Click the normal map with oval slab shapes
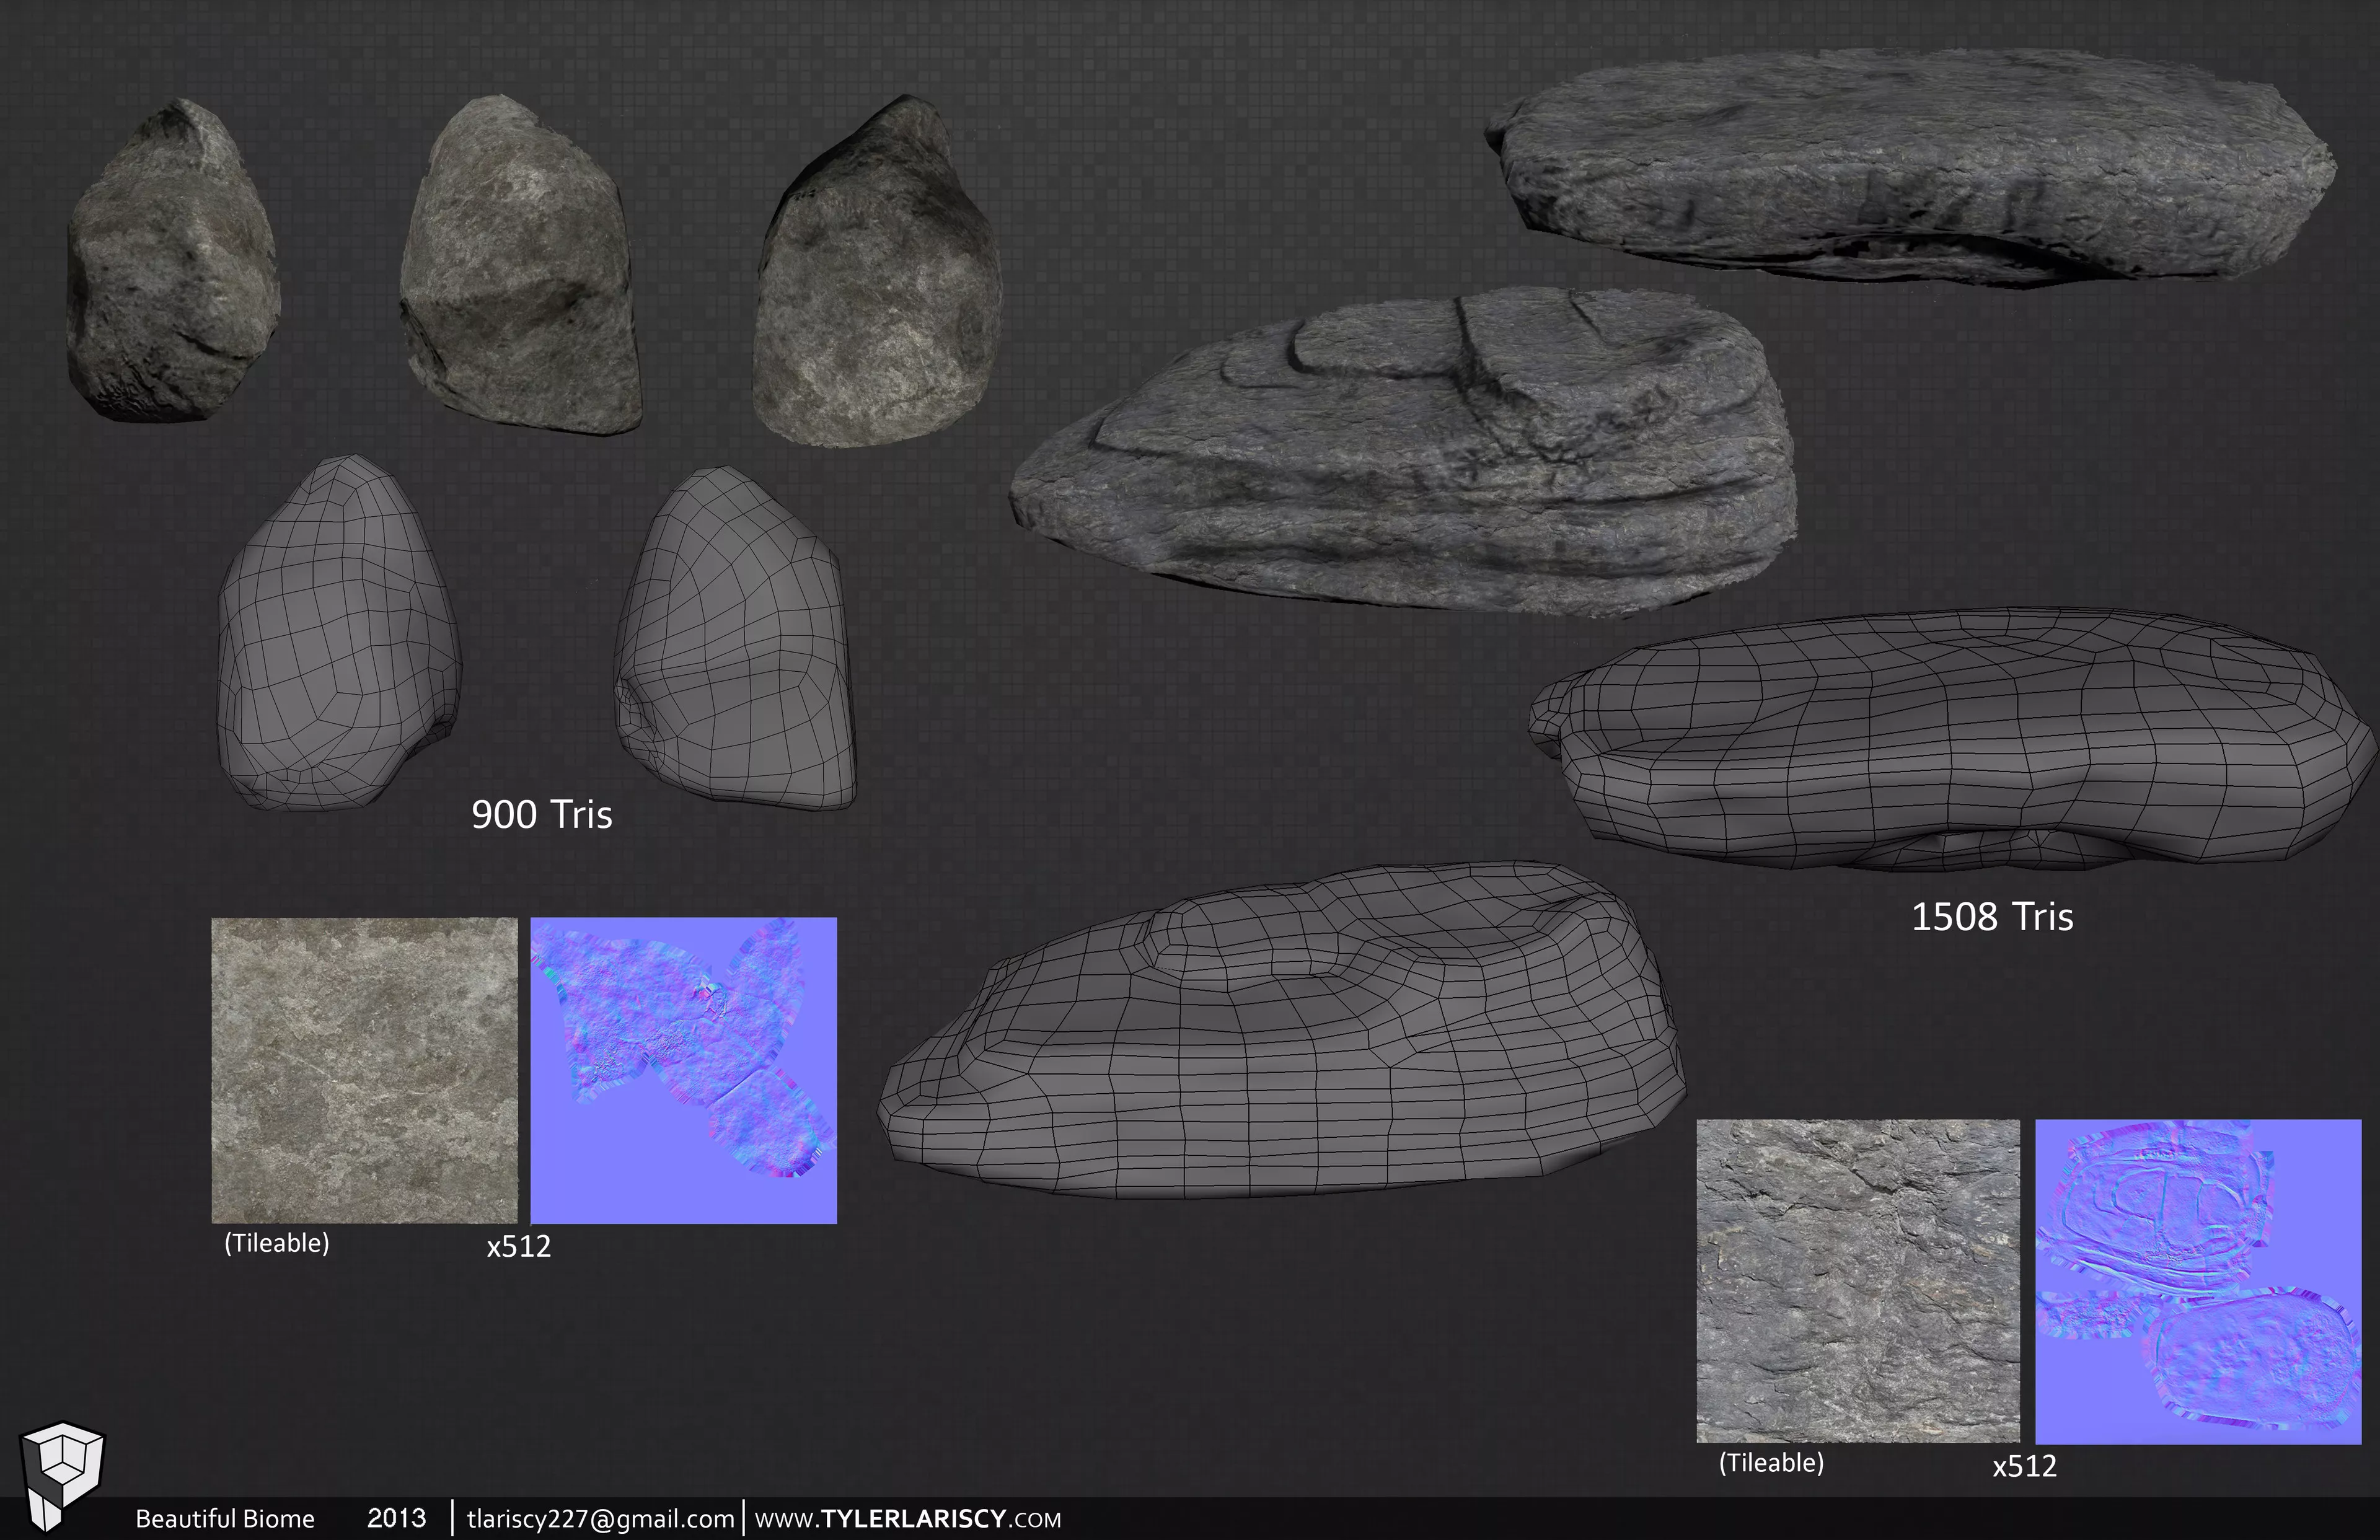The height and width of the screenshot is (1540, 2380). [2198, 1281]
